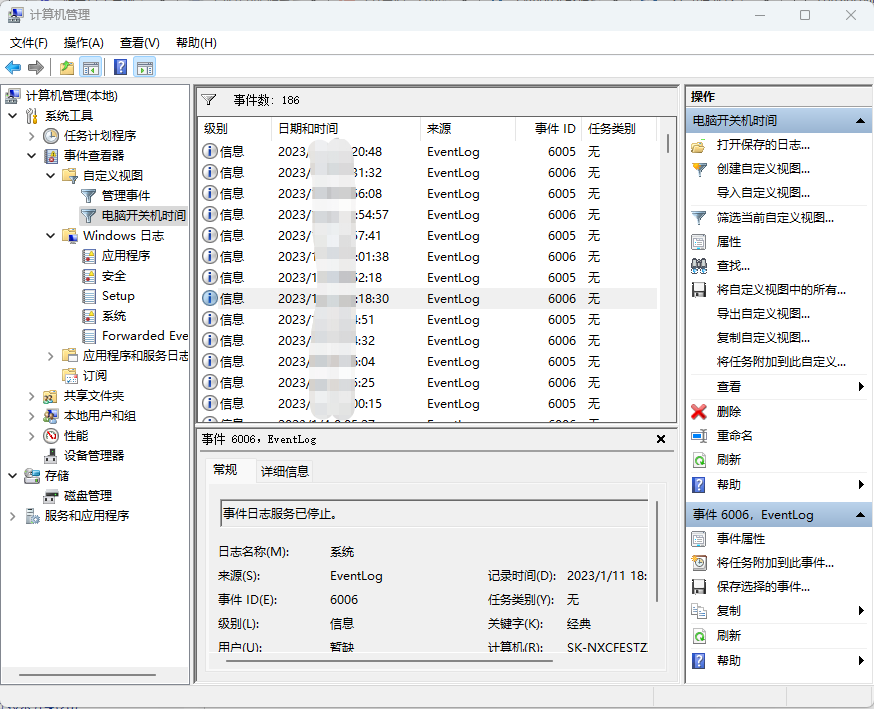The width and height of the screenshot is (874, 709).
Task: Click the Forward arrow toolbar icon
Action: 36,68
